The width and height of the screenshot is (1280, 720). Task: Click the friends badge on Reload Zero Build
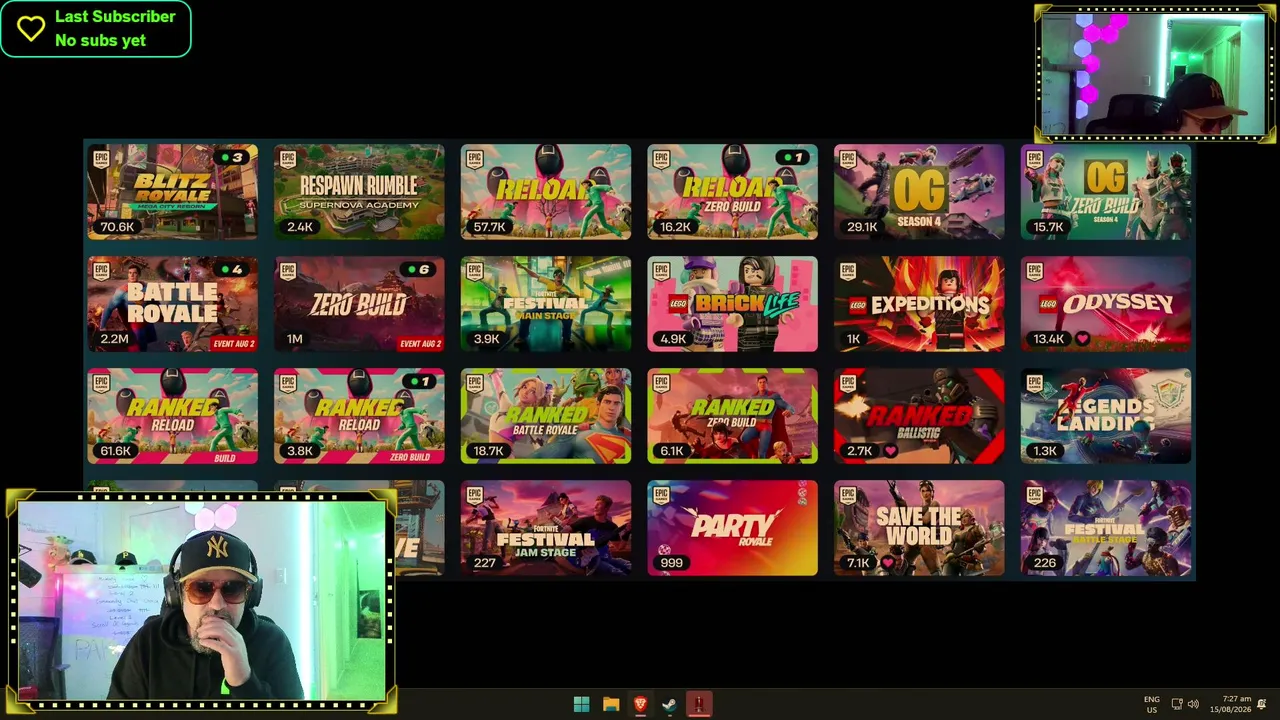pyautogui.click(x=792, y=158)
